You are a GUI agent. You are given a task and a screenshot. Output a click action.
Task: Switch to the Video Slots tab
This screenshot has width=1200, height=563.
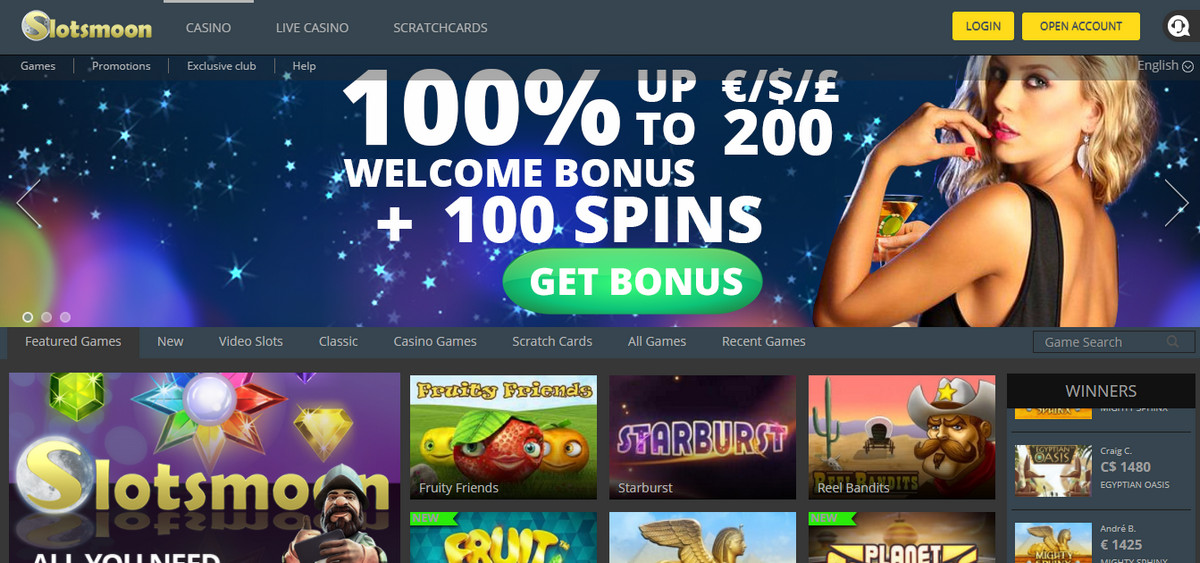coord(251,341)
